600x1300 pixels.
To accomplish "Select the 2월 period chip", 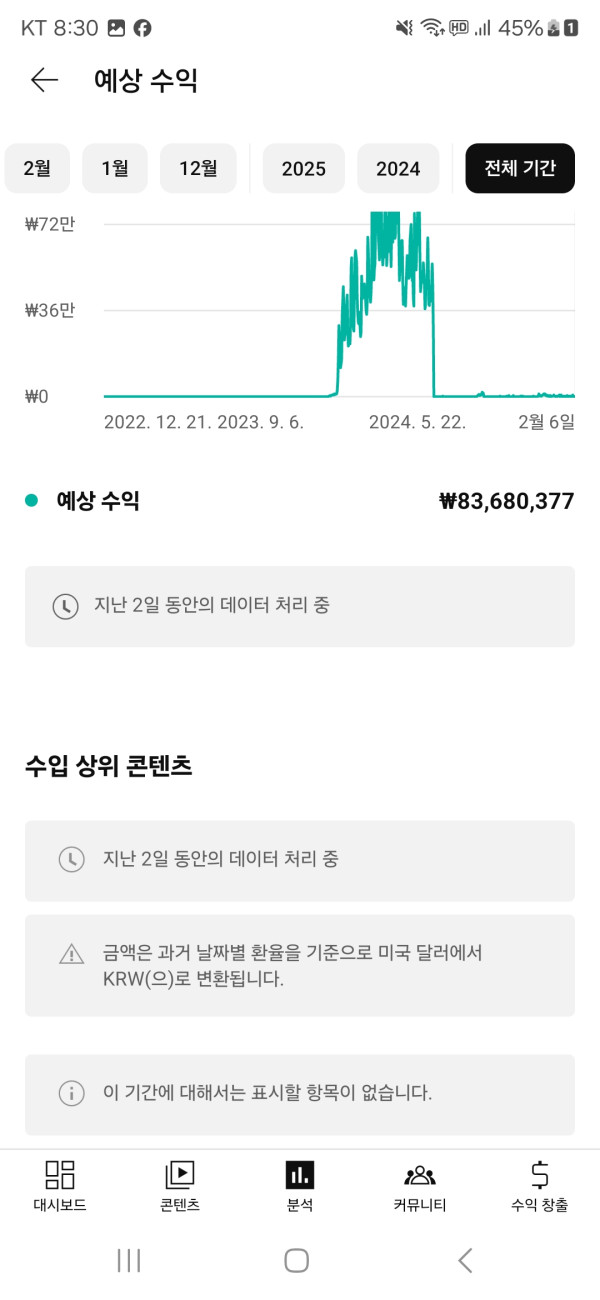I will click(x=37, y=168).
